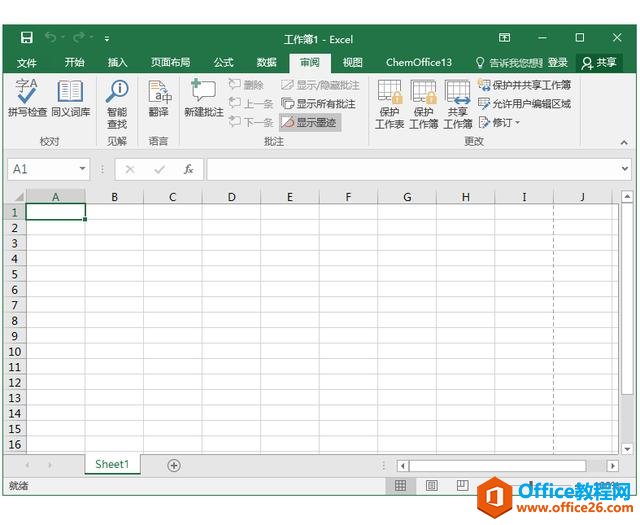This screenshot has height=525, width=640.
Task: Click the Tell Me lightbulb search box
Action: [509, 63]
